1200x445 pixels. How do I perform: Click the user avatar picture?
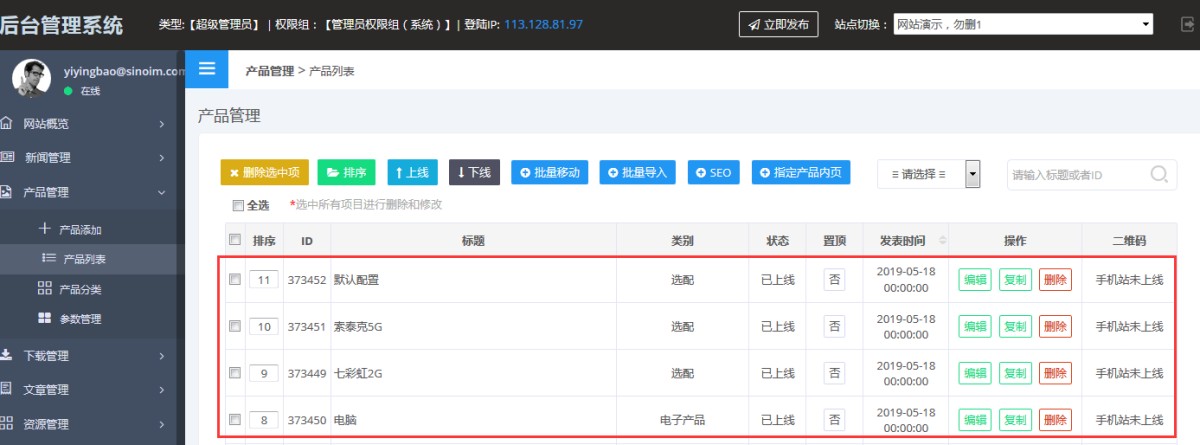32,79
